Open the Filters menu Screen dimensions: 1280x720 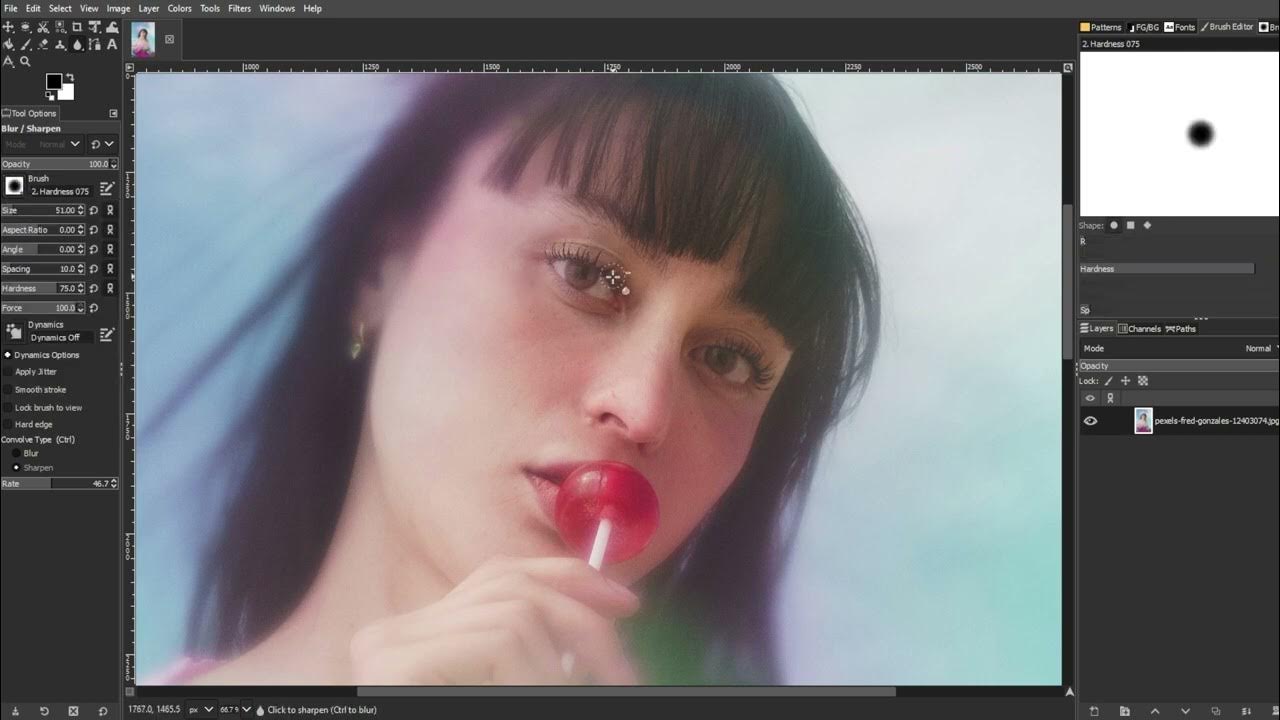coord(239,8)
